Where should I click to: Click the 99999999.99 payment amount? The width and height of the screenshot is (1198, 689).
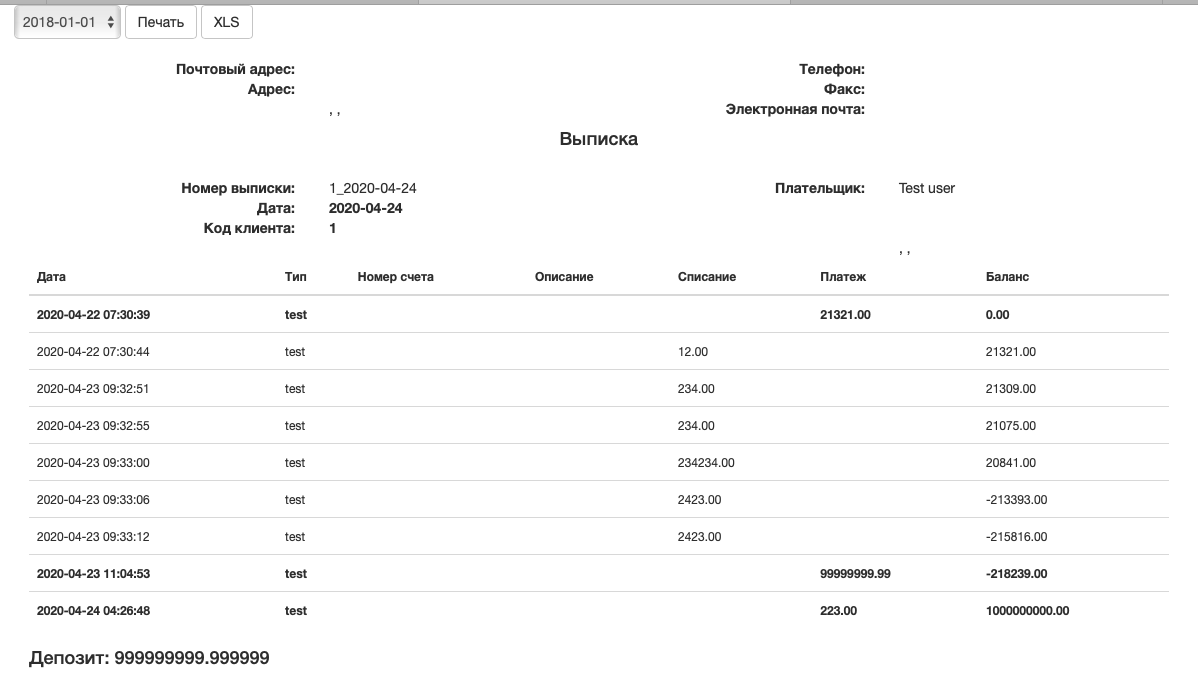855,574
